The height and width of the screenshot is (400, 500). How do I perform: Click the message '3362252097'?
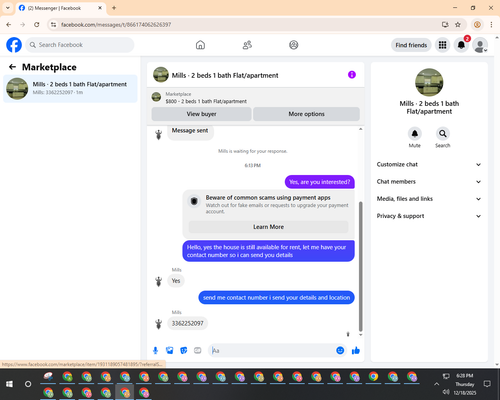[187, 323]
